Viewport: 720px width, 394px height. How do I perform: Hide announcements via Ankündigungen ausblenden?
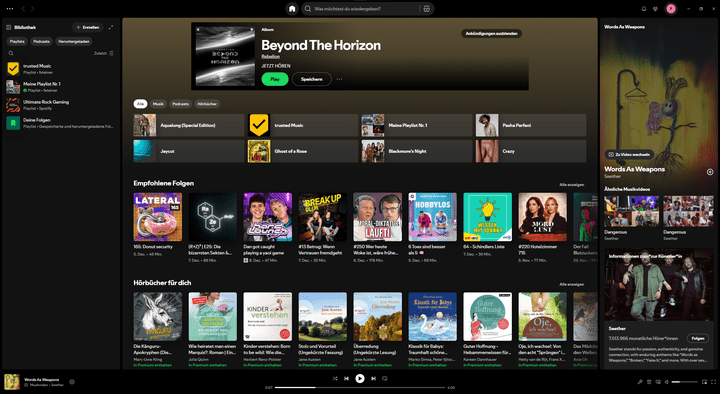491,34
